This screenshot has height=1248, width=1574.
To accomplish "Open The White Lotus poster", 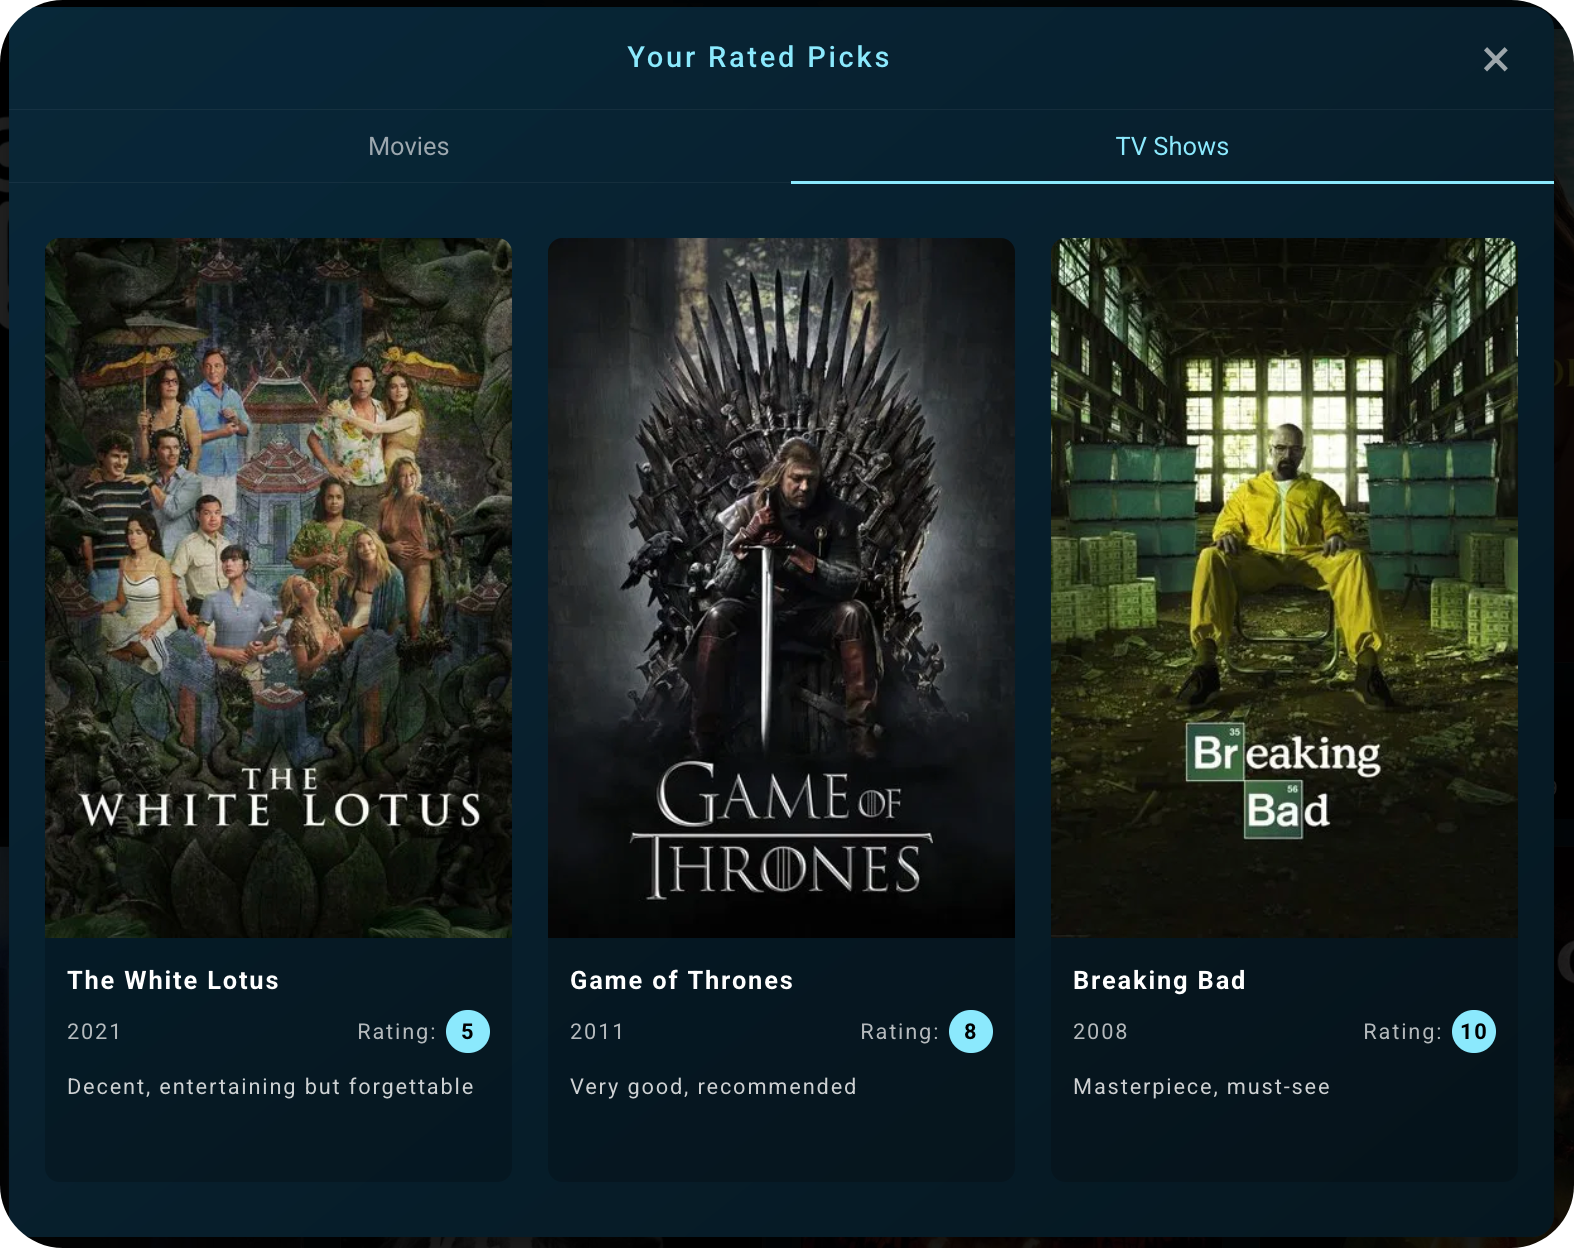I will click(x=278, y=587).
